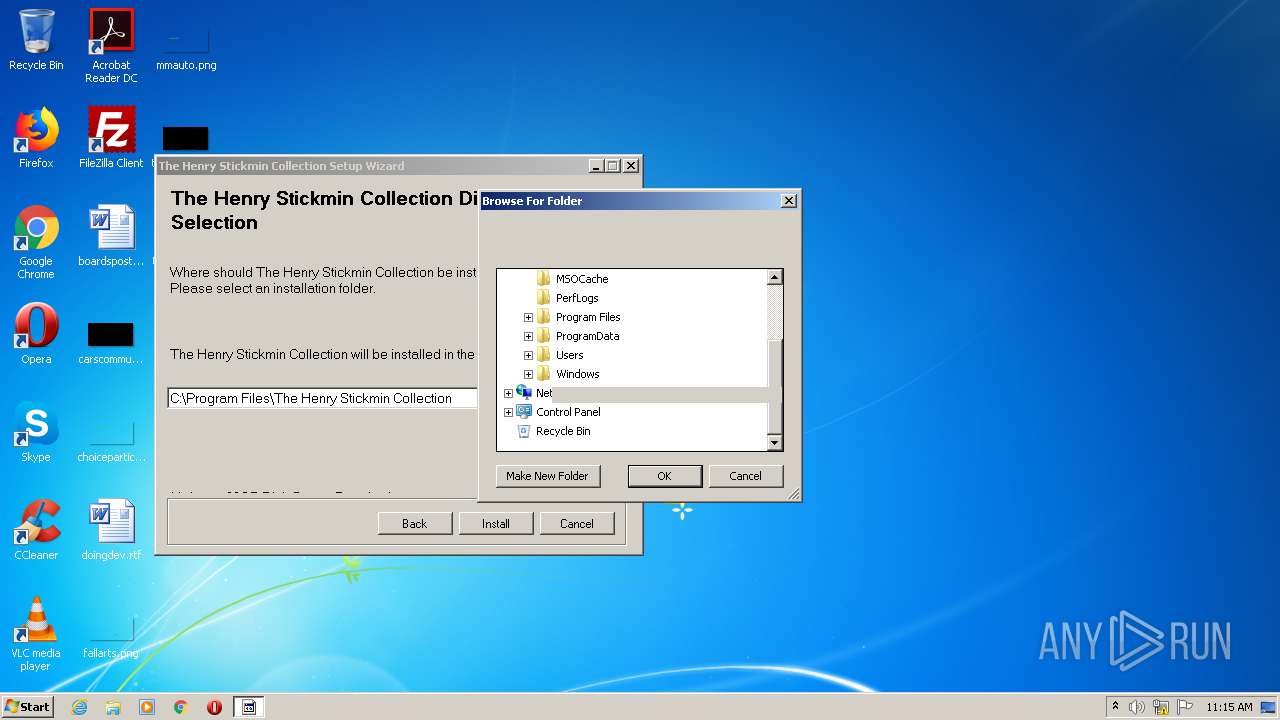Expand the Users folder node

point(528,355)
